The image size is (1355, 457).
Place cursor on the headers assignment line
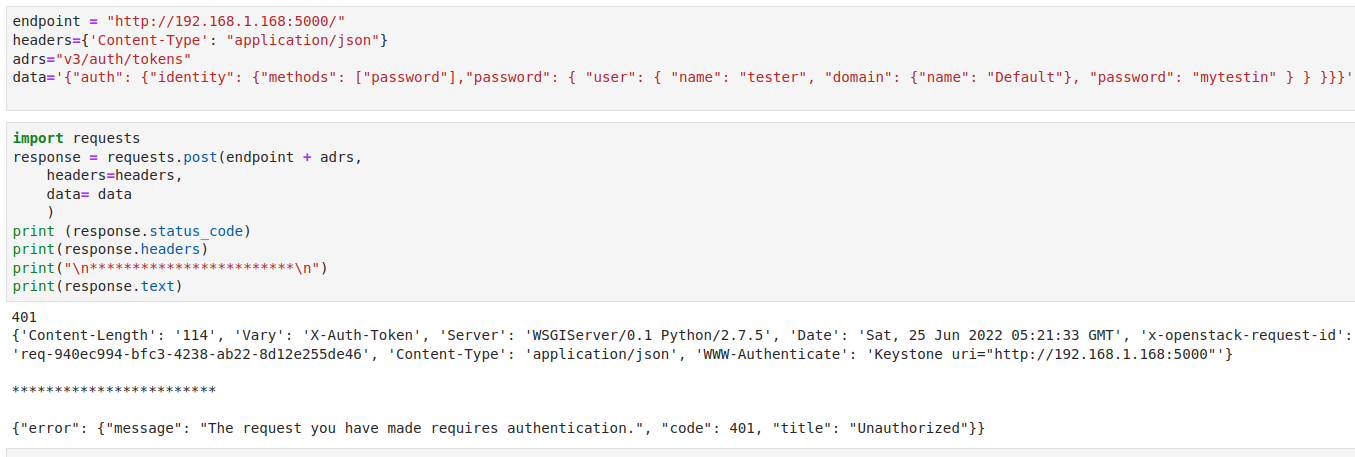click(200, 39)
